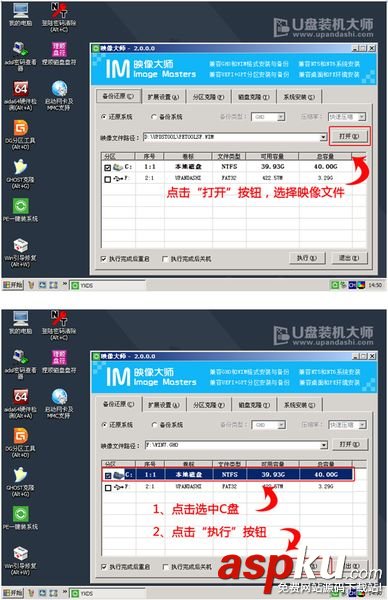
Task: Click NTFS cell in highlighted row of lower window
Action: pos(230,474)
